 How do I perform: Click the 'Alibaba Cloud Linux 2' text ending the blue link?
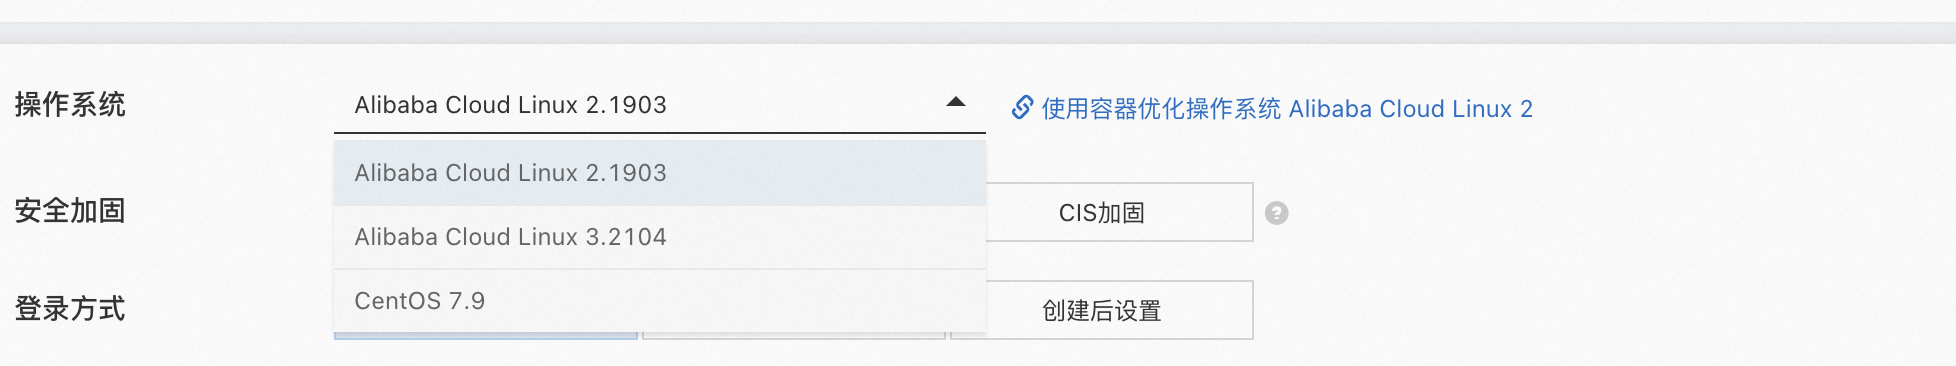pyautogui.click(x=1411, y=108)
